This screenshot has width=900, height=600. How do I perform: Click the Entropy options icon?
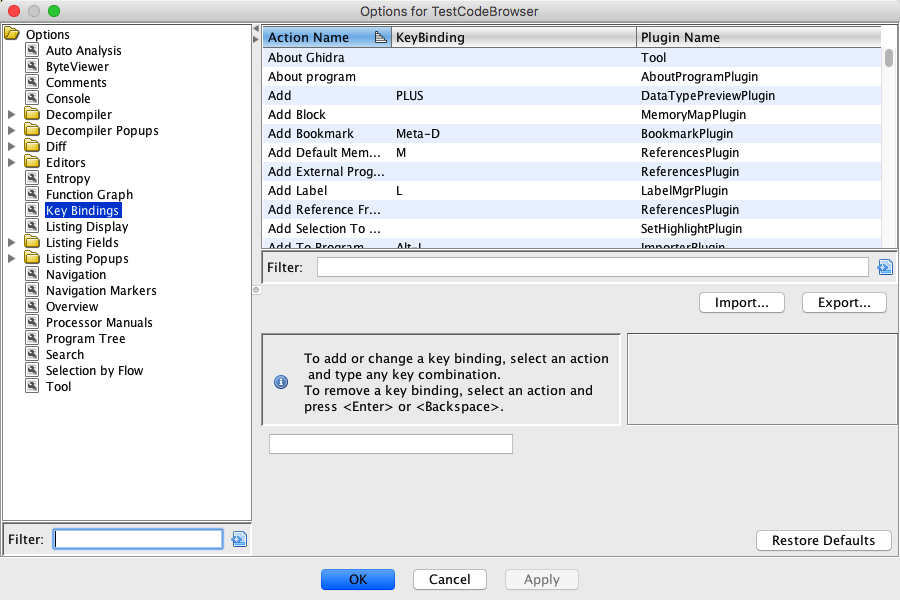[x=33, y=179]
